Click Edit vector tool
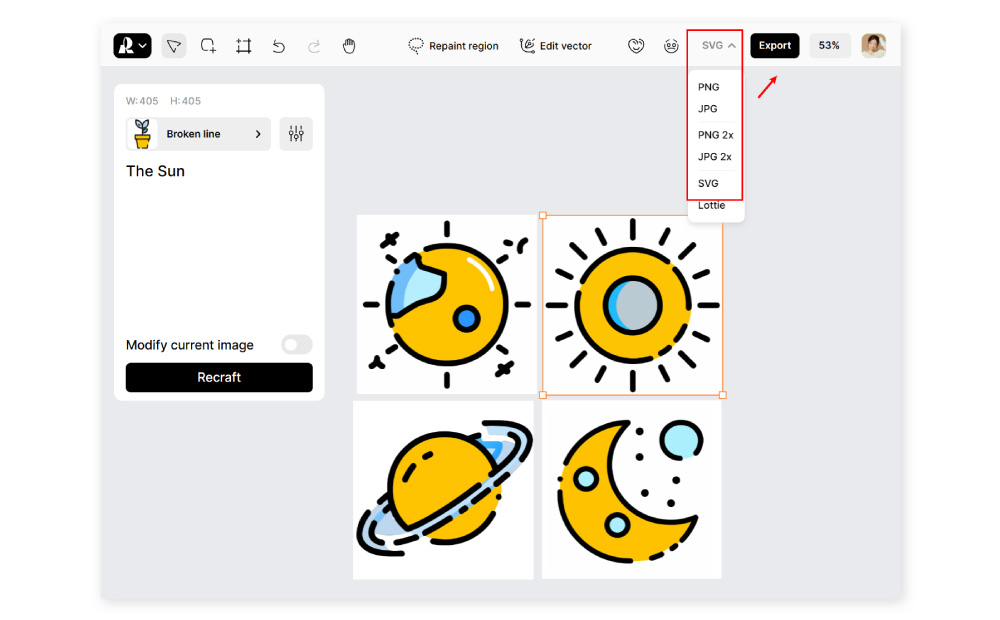 pos(555,46)
